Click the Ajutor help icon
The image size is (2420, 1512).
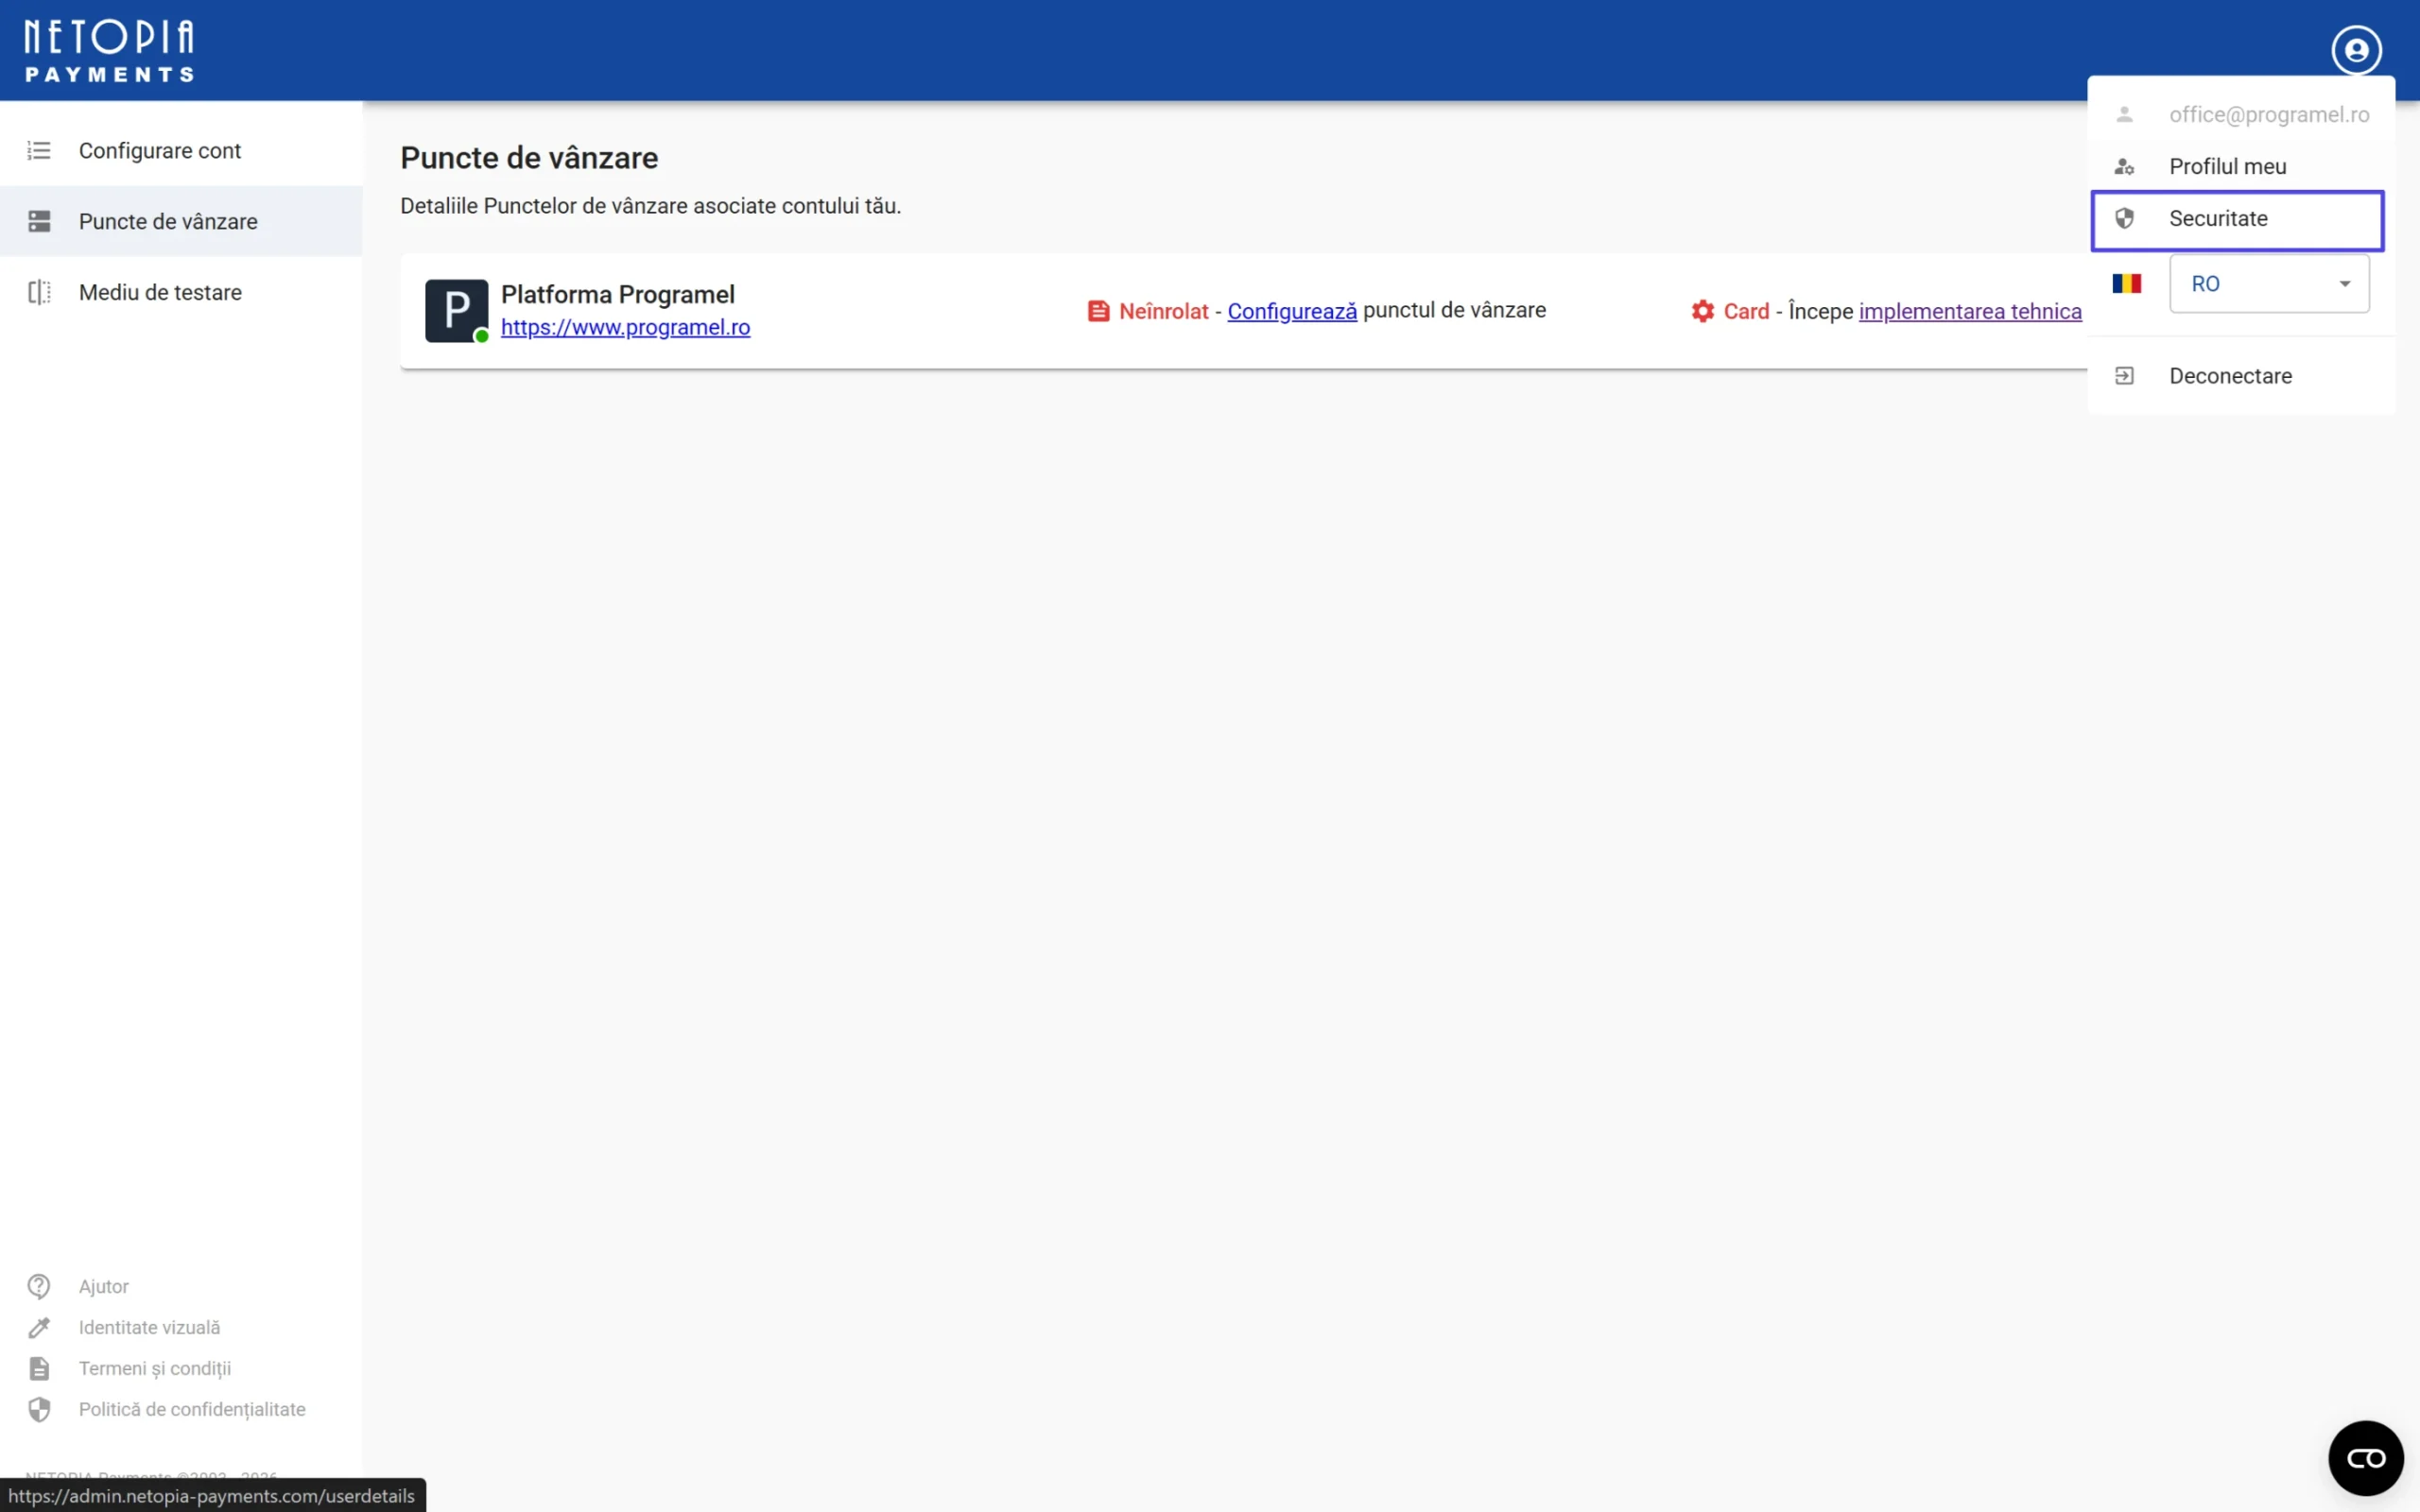coord(39,1286)
